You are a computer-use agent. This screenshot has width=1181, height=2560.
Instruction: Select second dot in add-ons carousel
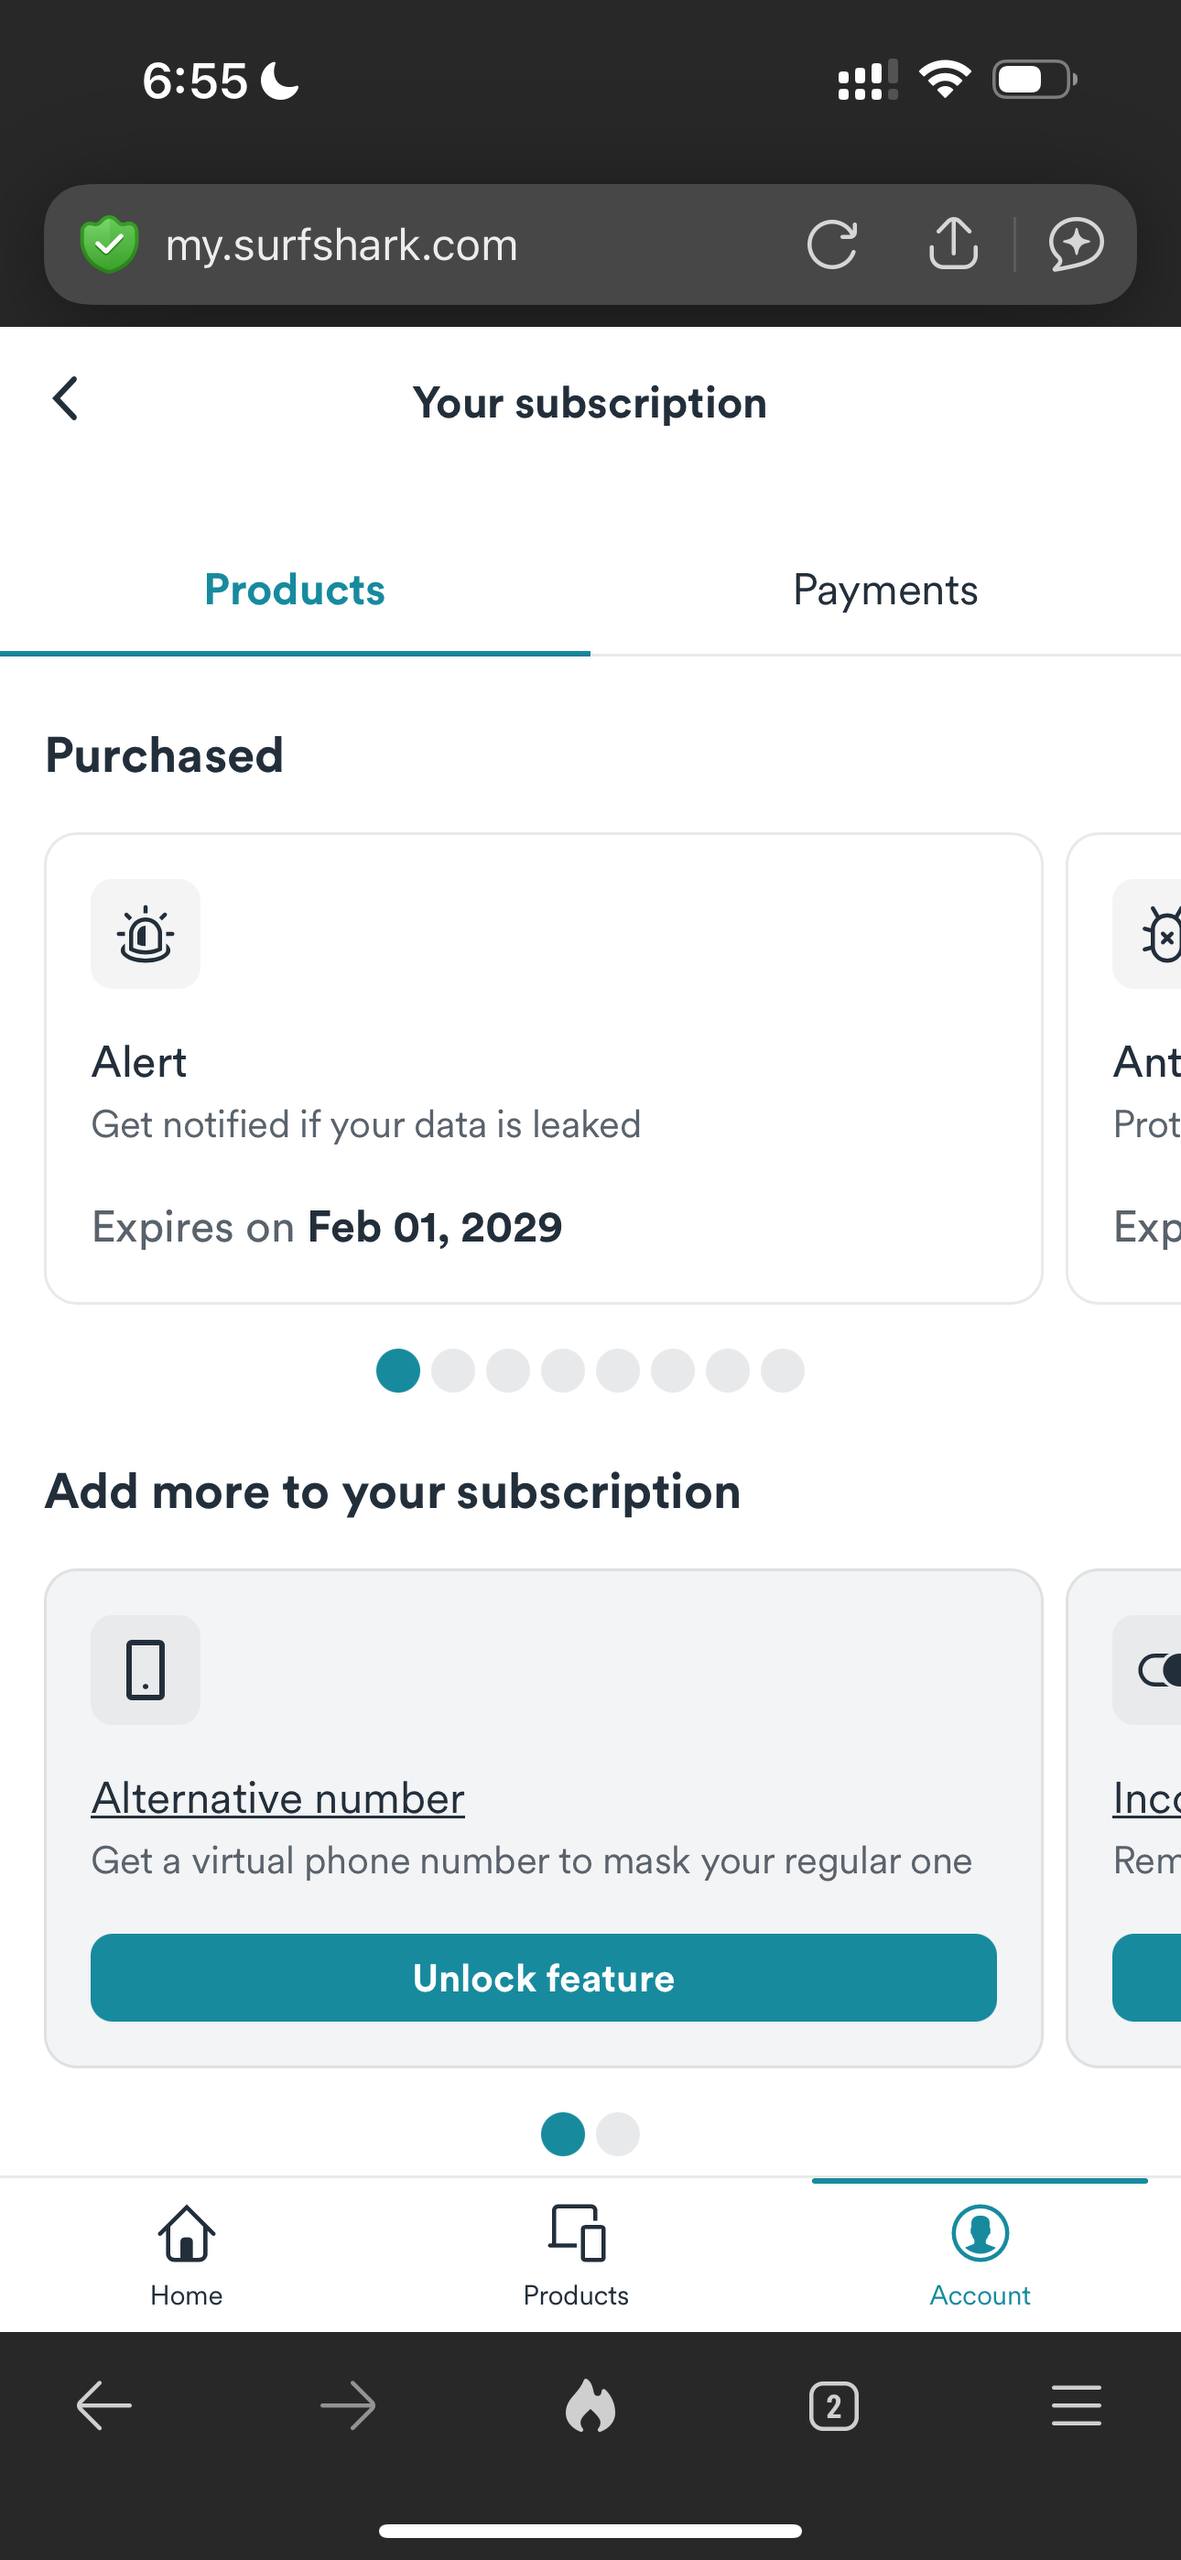[618, 2134]
